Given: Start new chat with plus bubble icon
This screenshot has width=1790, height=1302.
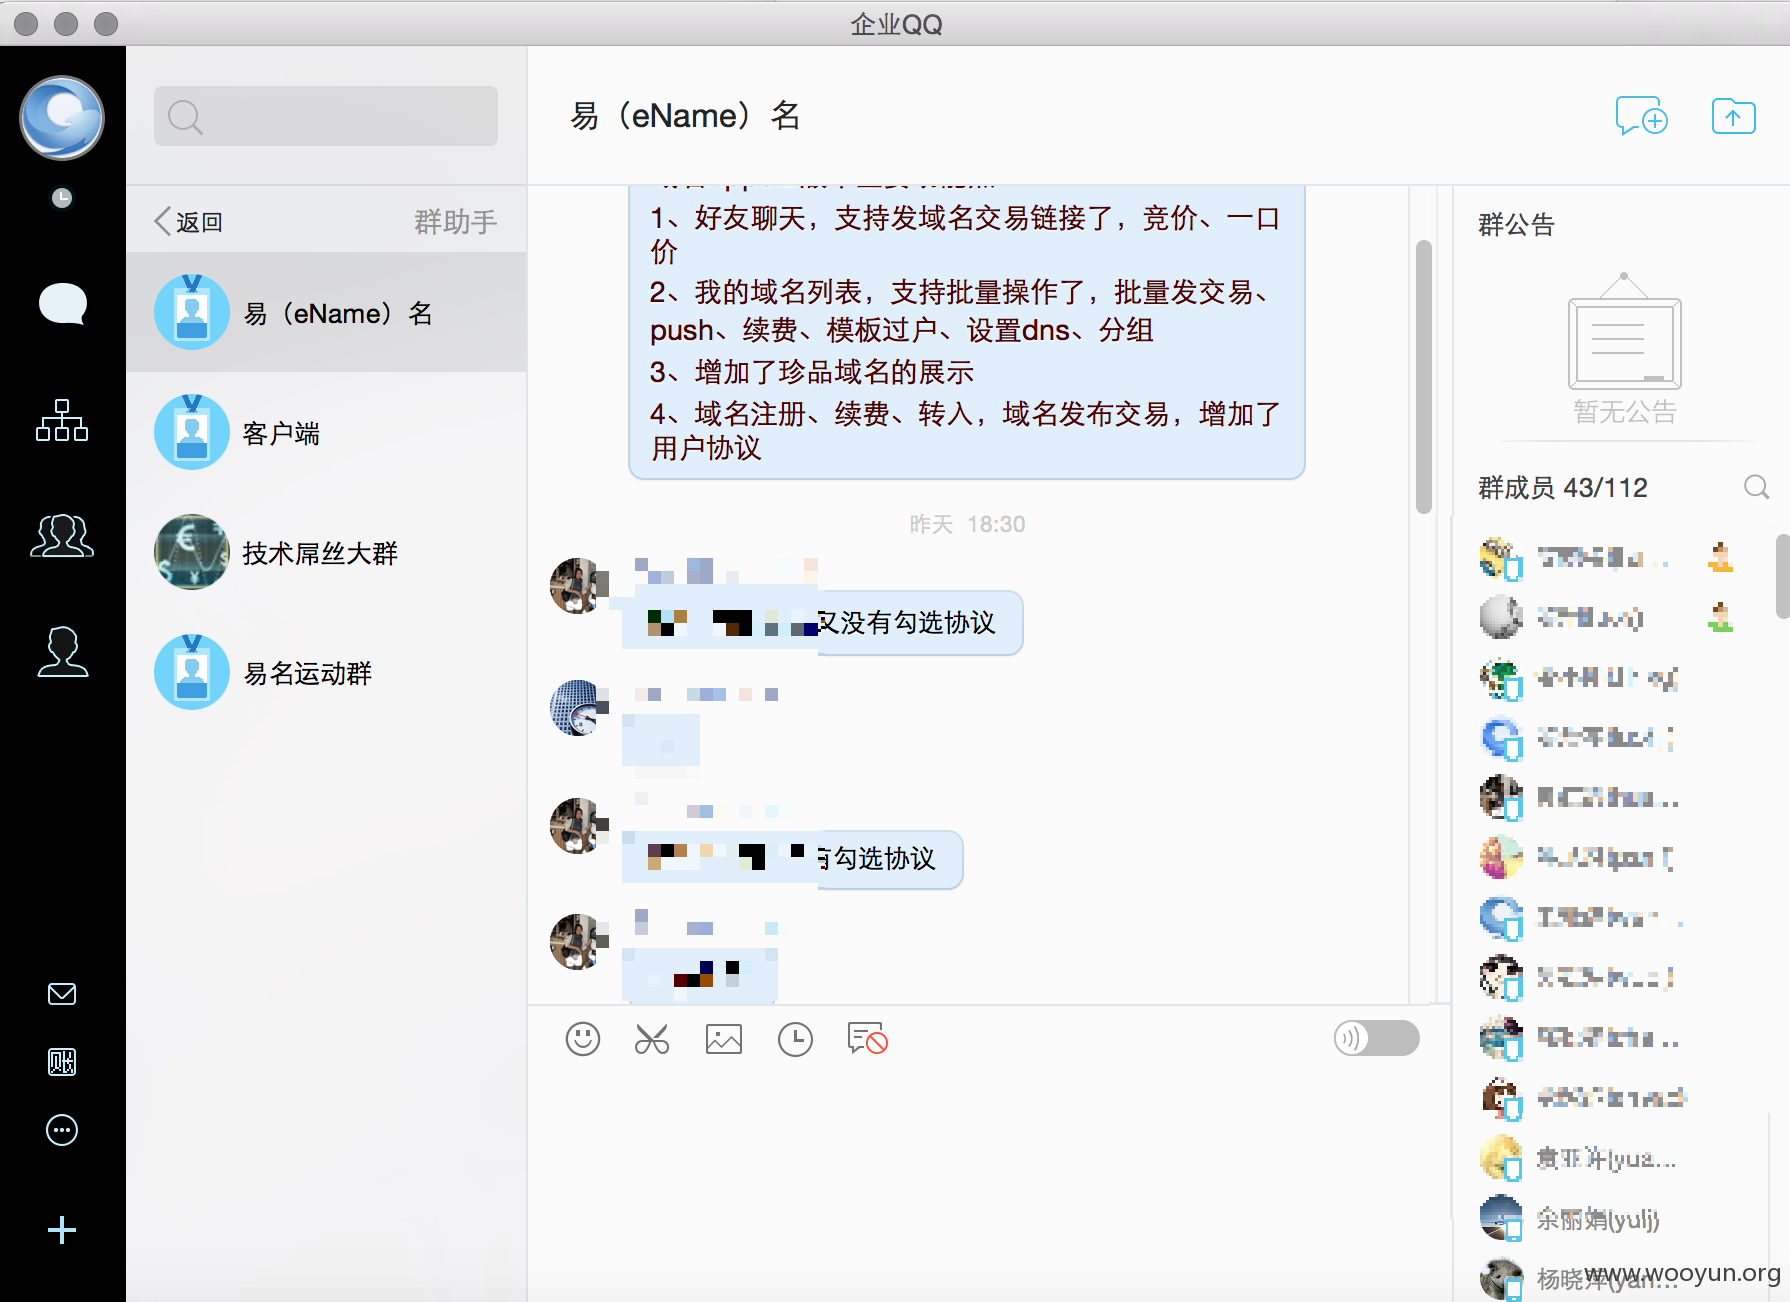Looking at the screenshot, I should click(x=1642, y=116).
